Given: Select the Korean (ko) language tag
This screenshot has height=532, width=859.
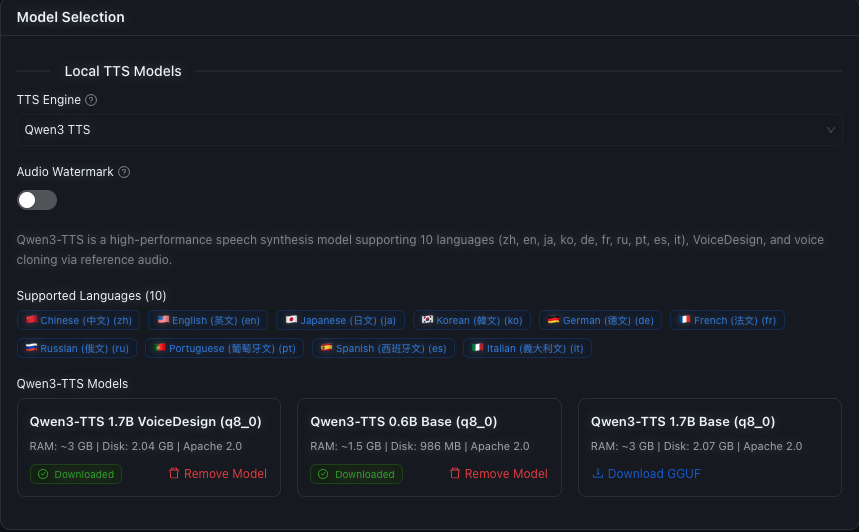Looking at the screenshot, I should click(x=472, y=320).
